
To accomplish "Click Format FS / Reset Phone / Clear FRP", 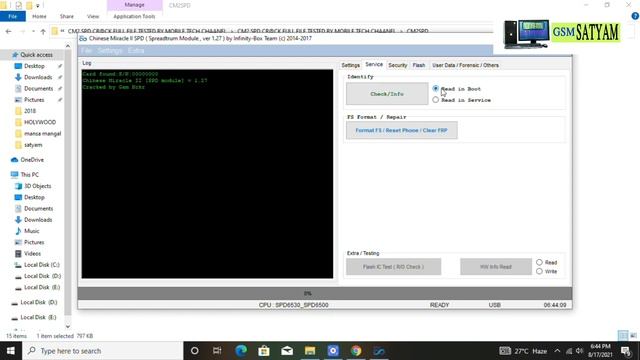I will click(x=402, y=130).
